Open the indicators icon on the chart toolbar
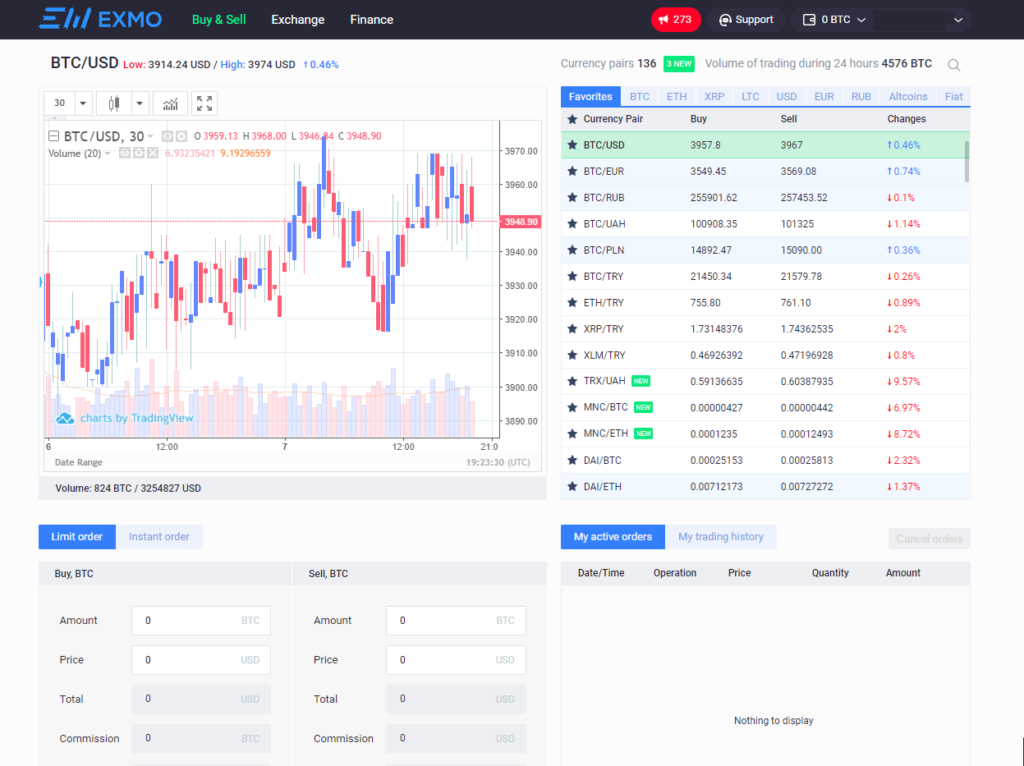Image resolution: width=1024 pixels, height=766 pixels. 170,103
